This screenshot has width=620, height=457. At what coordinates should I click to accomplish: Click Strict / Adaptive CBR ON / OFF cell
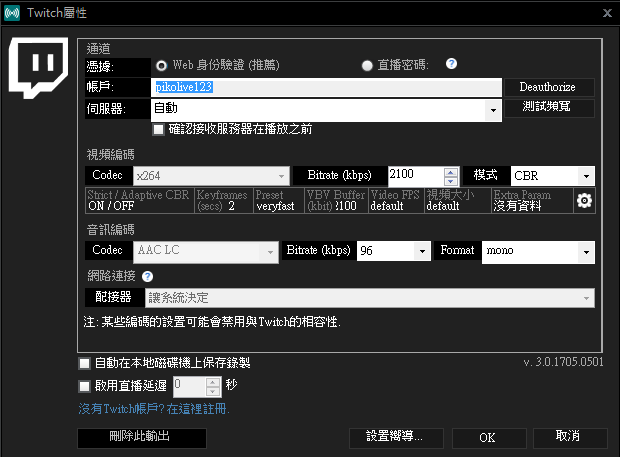[140, 201]
